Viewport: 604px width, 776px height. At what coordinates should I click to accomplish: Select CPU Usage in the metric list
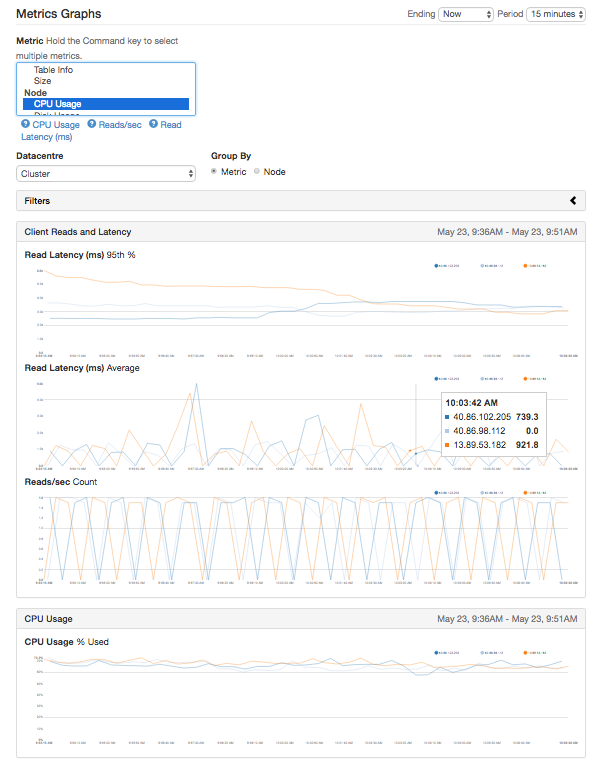click(106, 104)
